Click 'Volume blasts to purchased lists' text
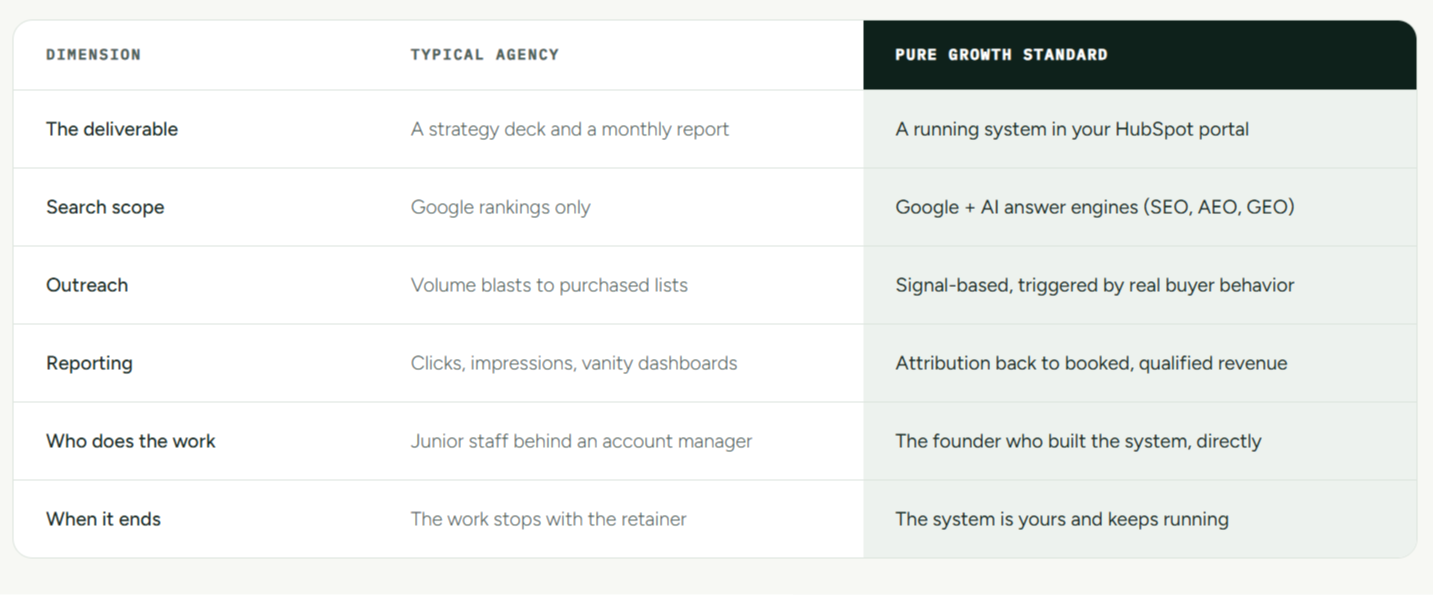 [x=549, y=285]
